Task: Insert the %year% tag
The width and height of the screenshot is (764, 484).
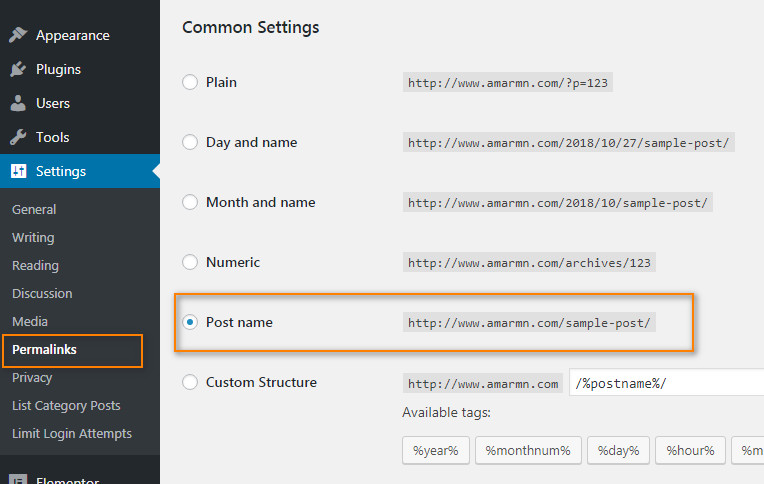Action: tap(436, 450)
